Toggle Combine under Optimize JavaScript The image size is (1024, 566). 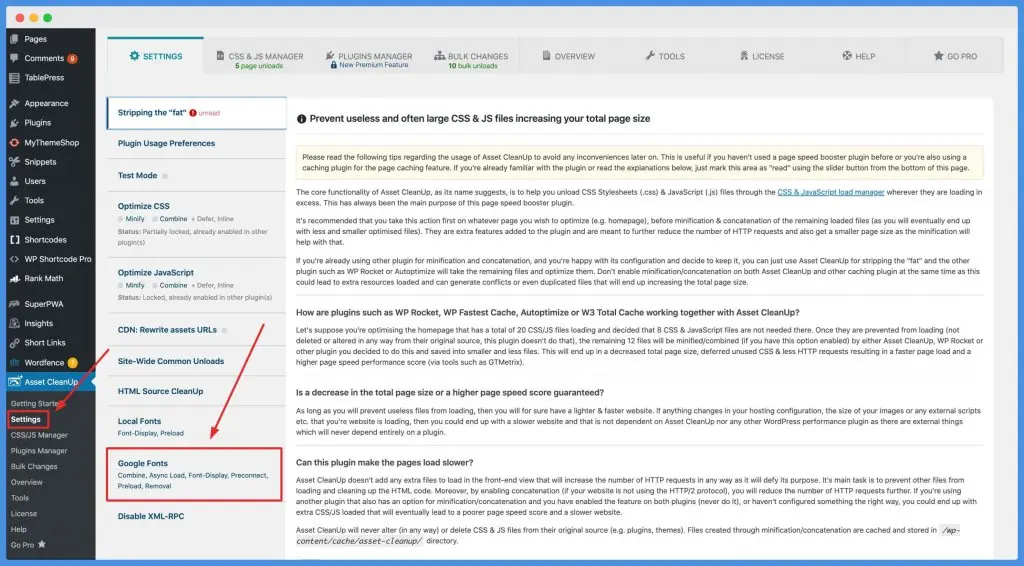[x=155, y=285]
